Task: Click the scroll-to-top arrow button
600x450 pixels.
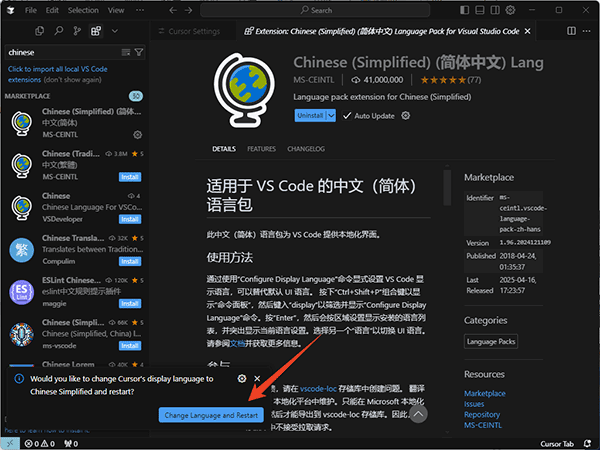Action: coord(419,412)
